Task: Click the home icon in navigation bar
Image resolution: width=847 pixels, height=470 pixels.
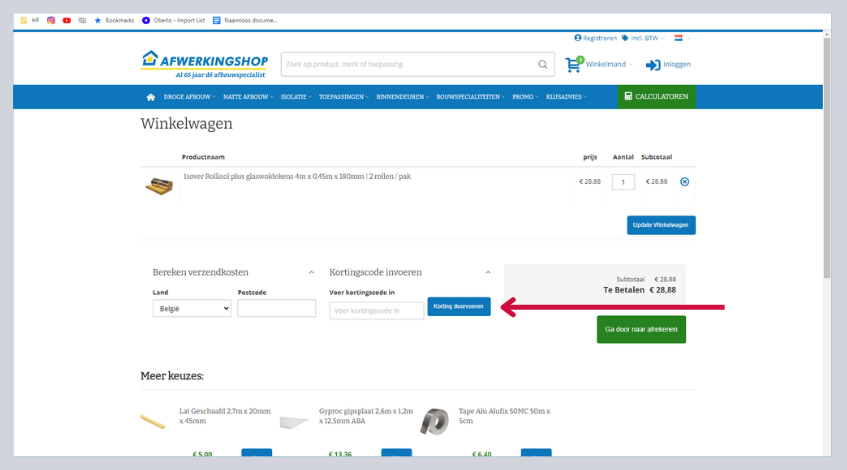Action: tap(151, 97)
